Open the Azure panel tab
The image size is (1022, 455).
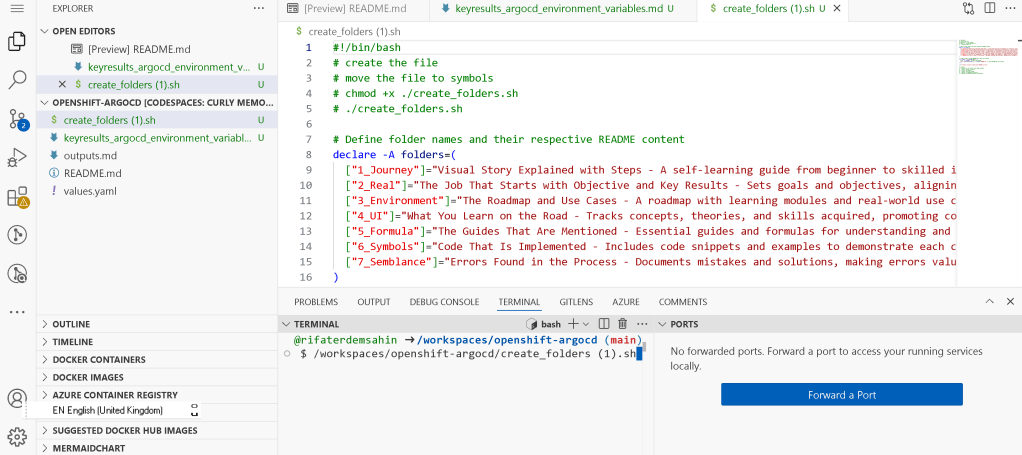tap(626, 302)
